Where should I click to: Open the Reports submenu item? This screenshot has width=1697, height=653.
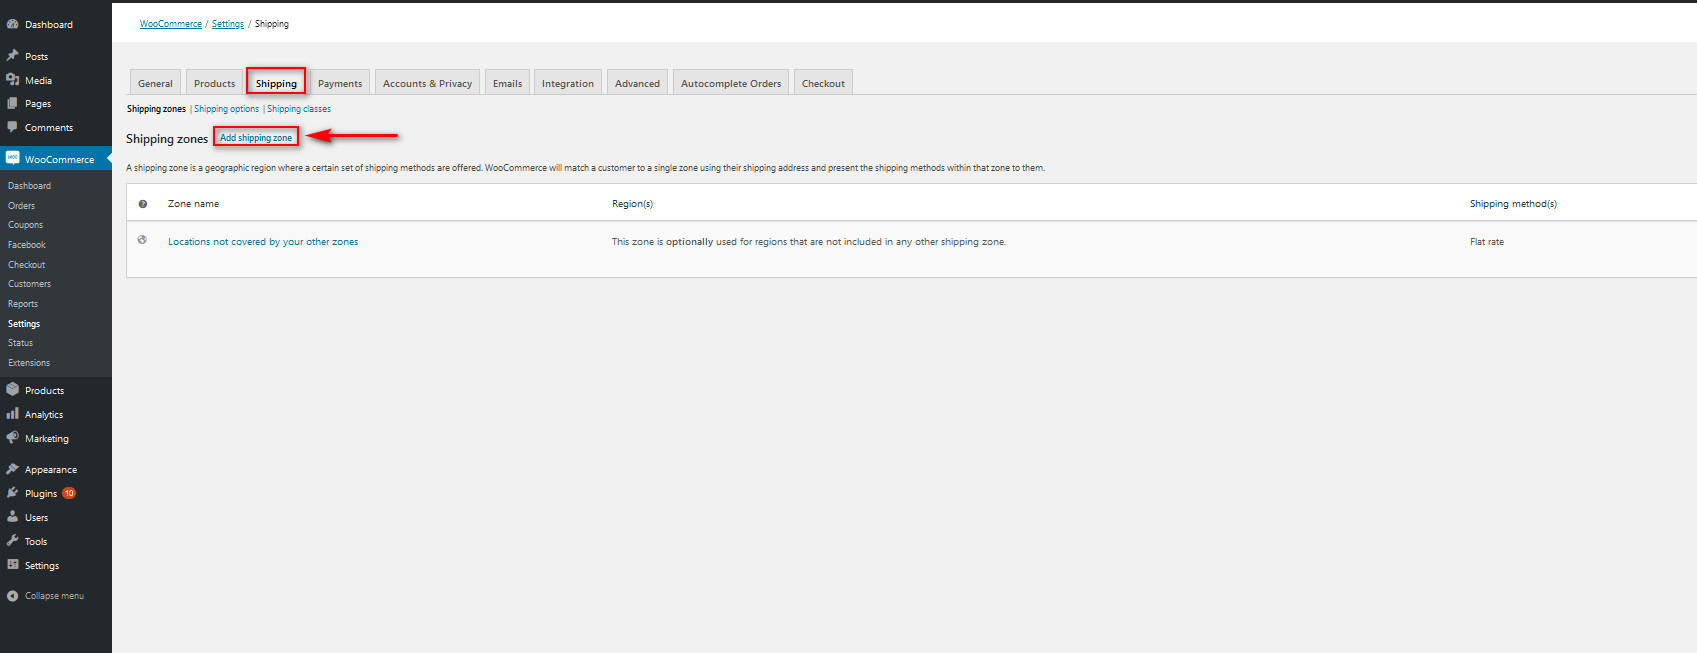point(23,304)
